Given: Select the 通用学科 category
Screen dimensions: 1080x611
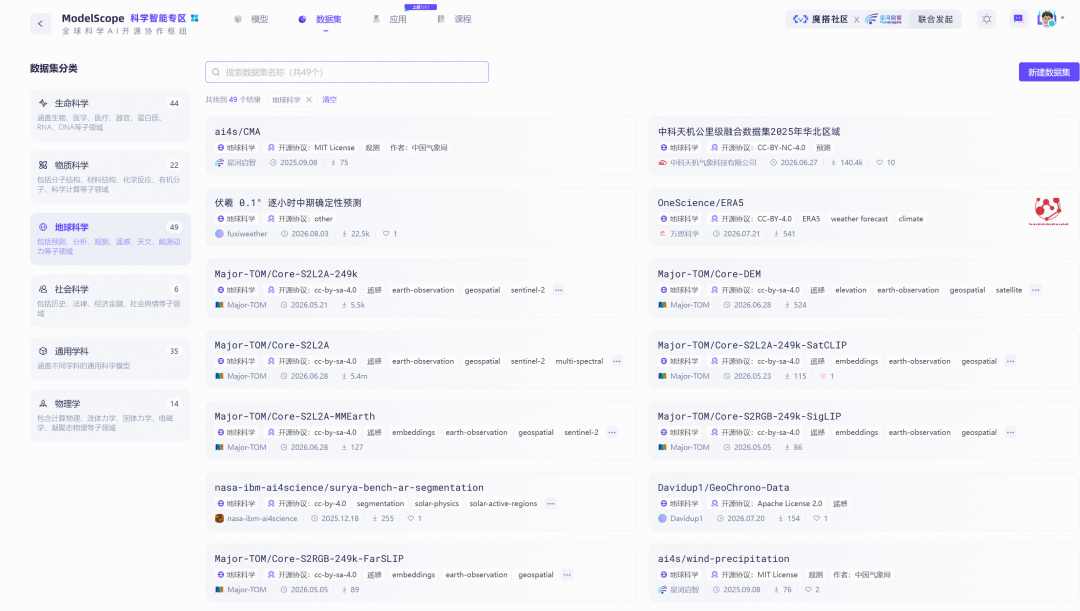Looking at the screenshot, I should (x=110, y=358).
